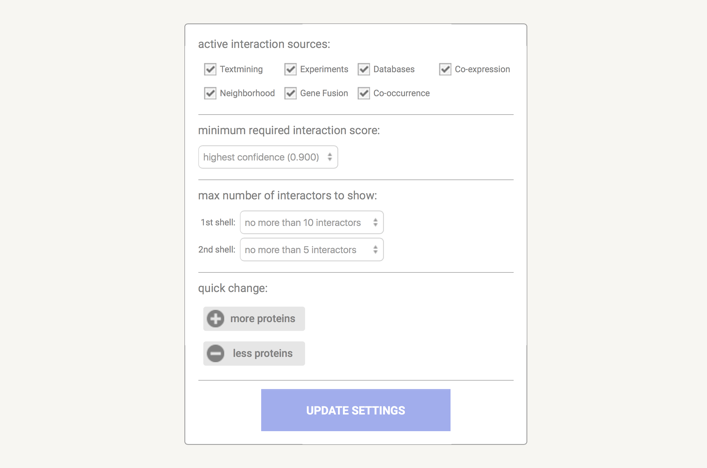Open the minimum interaction score dropdown
This screenshot has width=707, height=468.
coord(267,157)
